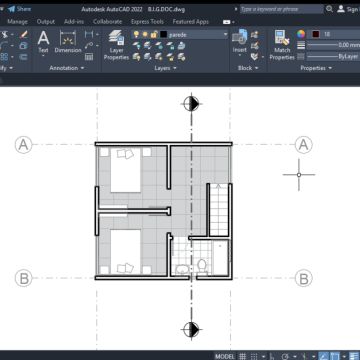Toggle parede layer padlock icon
The image size is (360, 360).
point(154,34)
